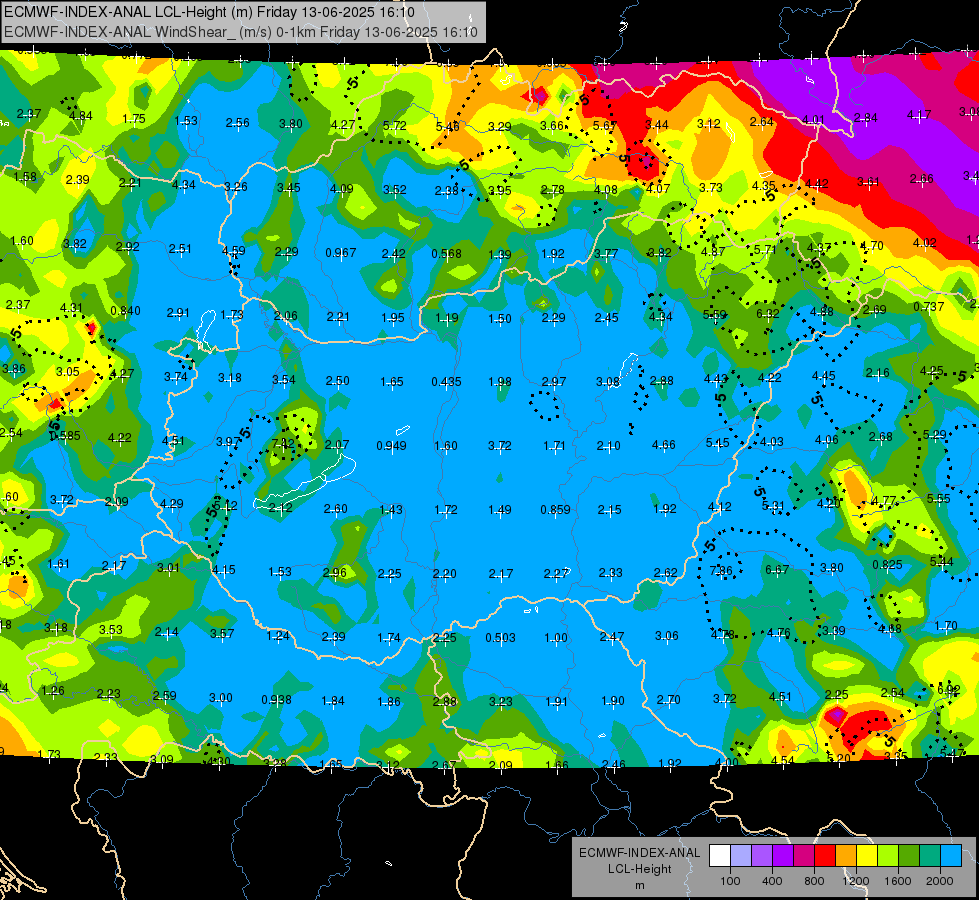Viewport: 979px width, 900px height.
Task: Click the legend label 2000
Action: pyautogui.click(x=940, y=881)
